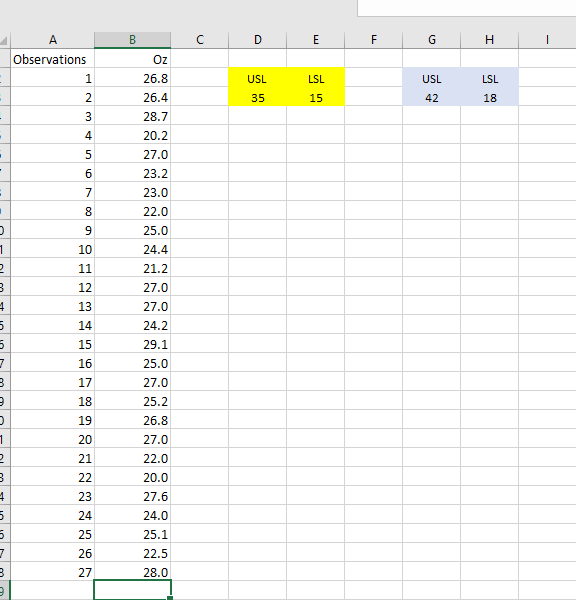Select the blue USL label cell
This screenshot has height=600, width=576.
click(x=432, y=78)
